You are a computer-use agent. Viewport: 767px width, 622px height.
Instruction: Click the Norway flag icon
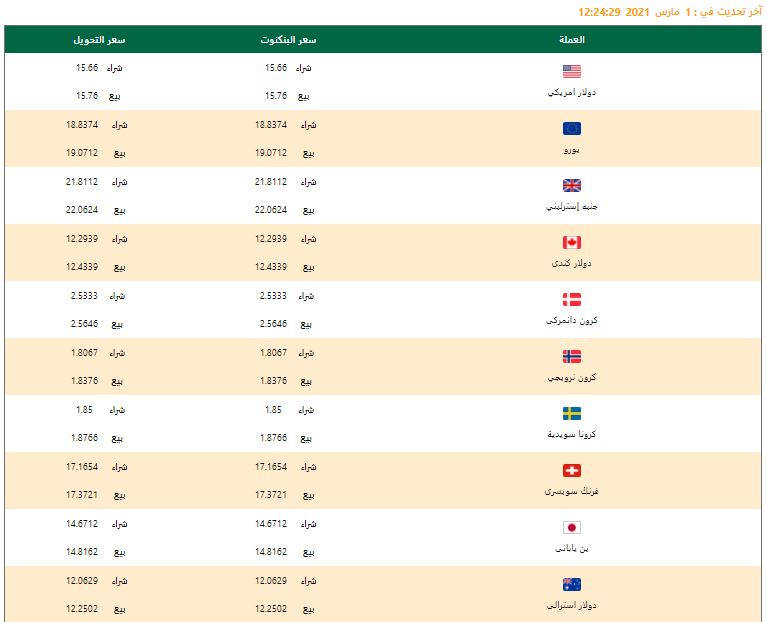coord(572,356)
